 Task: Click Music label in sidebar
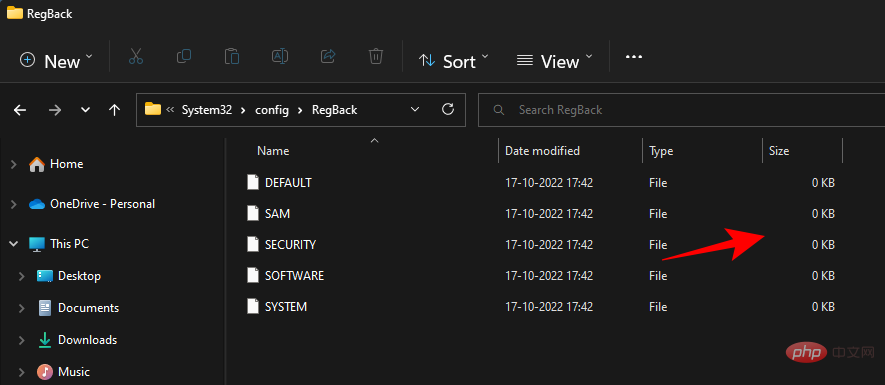[x=74, y=372]
